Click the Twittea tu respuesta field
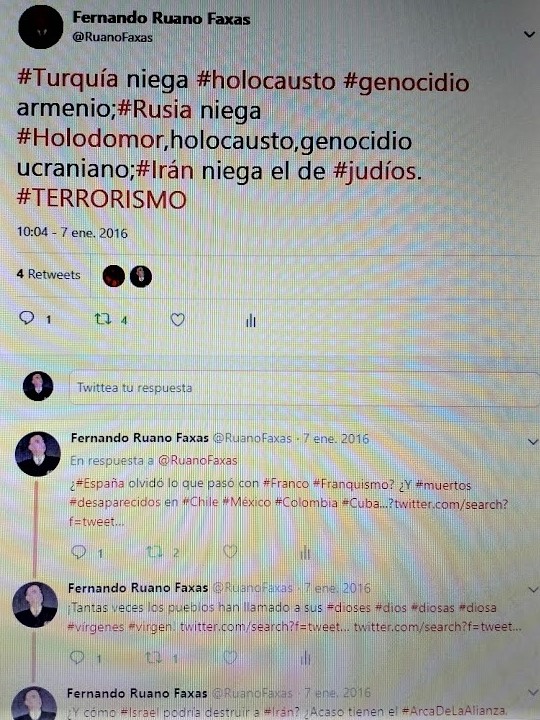 click(304, 388)
